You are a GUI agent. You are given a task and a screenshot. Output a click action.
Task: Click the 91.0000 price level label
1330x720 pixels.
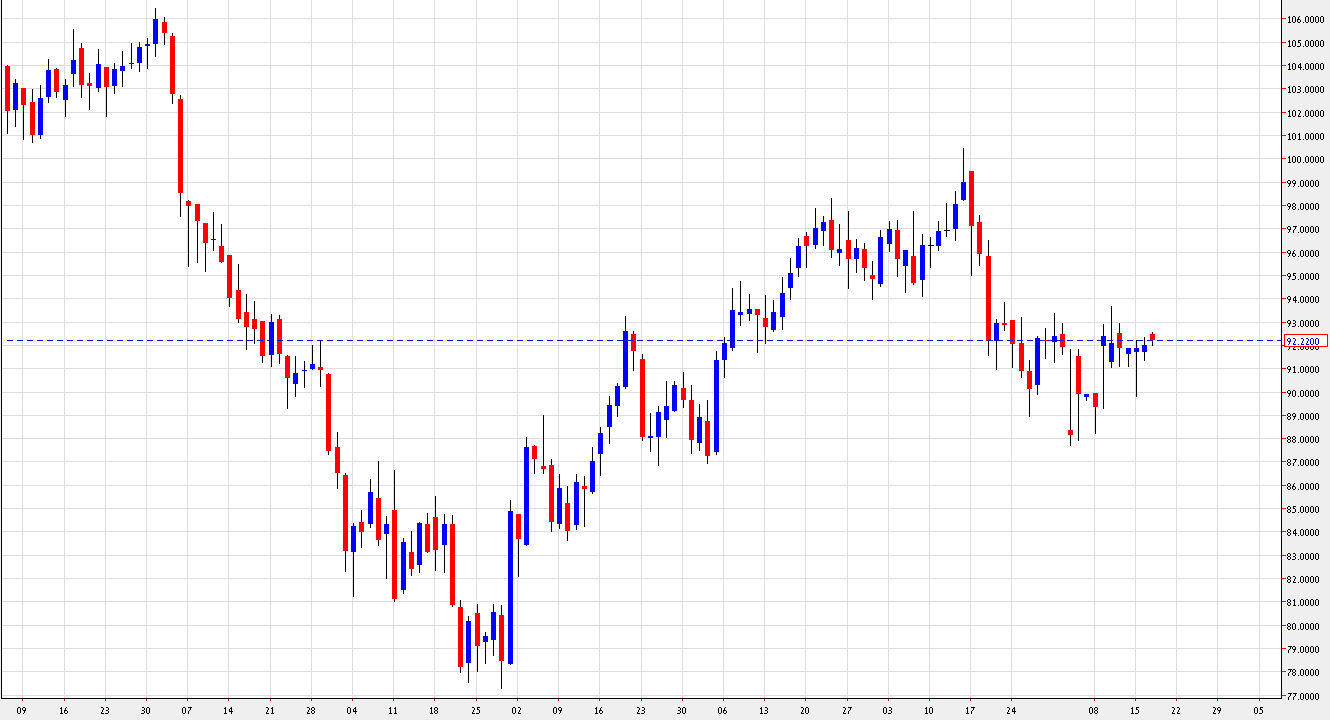tap(1304, 370)
